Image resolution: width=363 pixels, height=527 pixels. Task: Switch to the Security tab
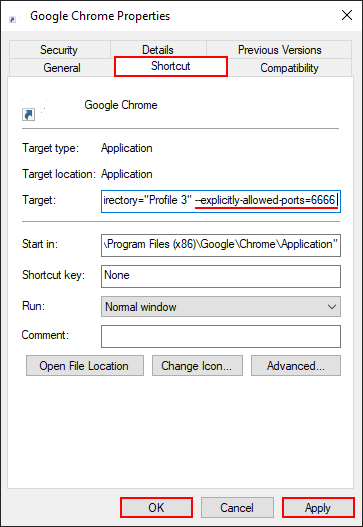click(x=59, y=50)
